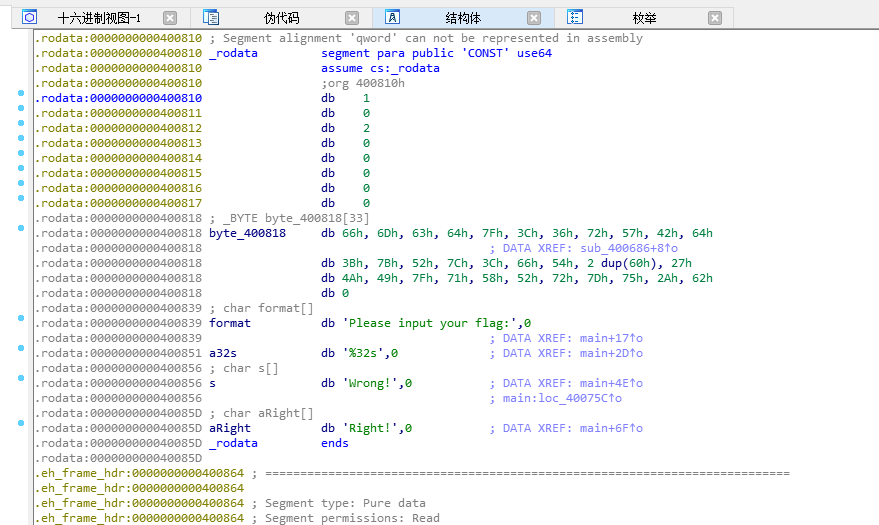
Task: Click breakpoint dot beside aRight line
Action: (21, 423)
